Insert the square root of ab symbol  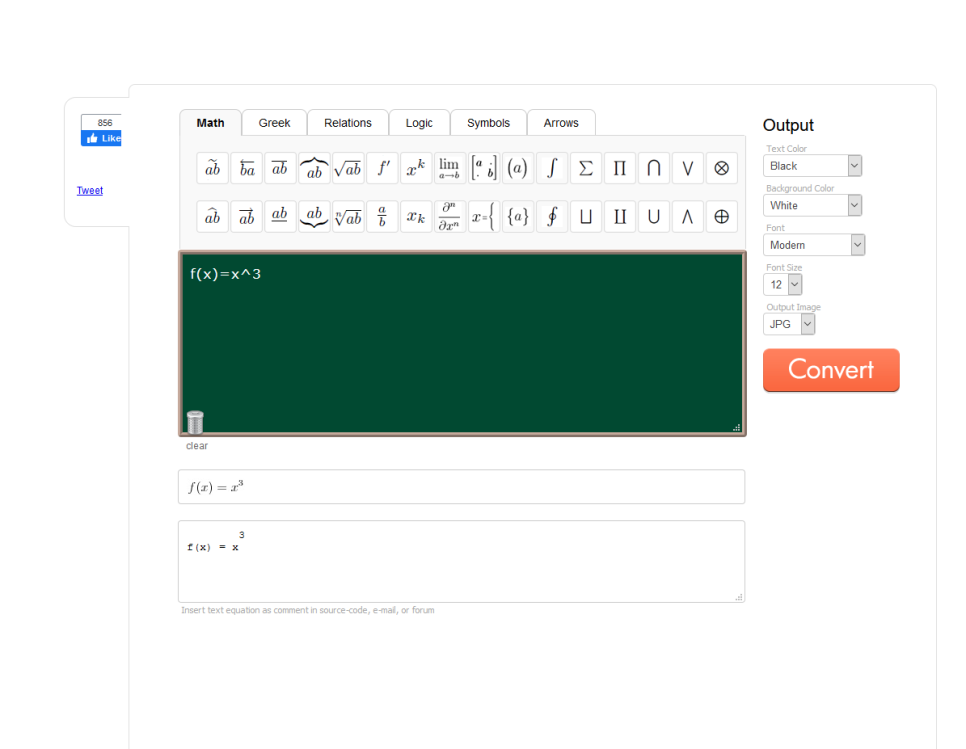click(348, 168)
